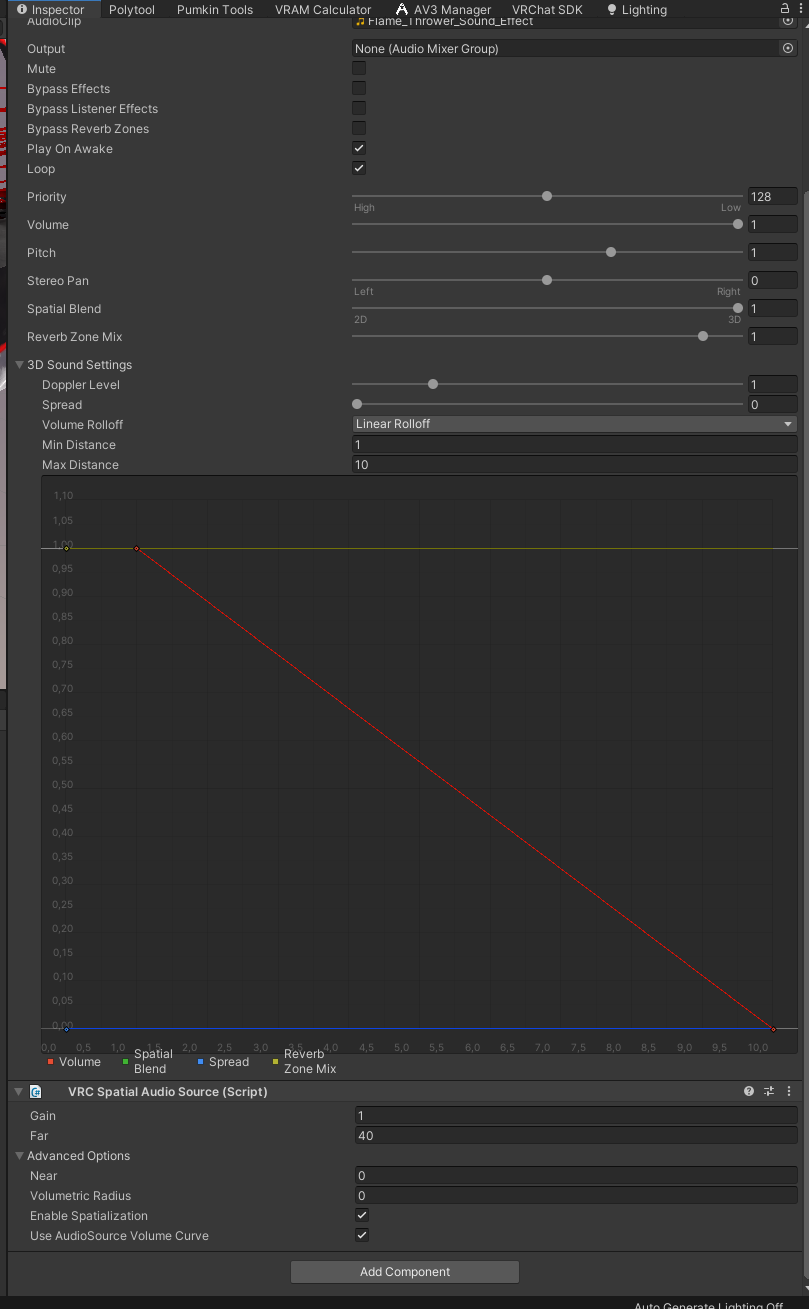This screenshot has width=809, height=1309.
Task: Collapse the Advanced Options foldout
Action: click(20, 1156)
